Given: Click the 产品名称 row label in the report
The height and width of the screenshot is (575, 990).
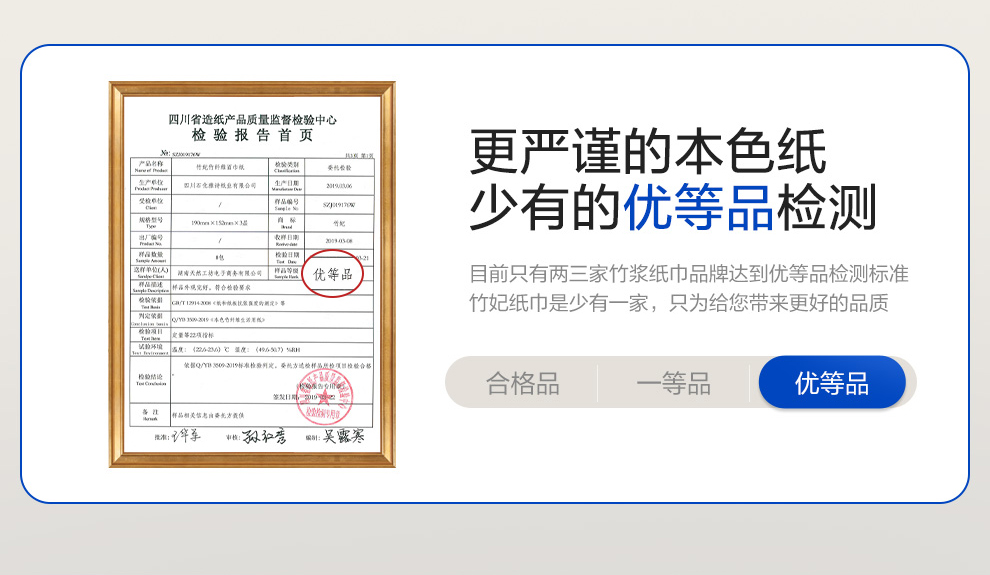Looking at the screenshot, I should 150,167.
